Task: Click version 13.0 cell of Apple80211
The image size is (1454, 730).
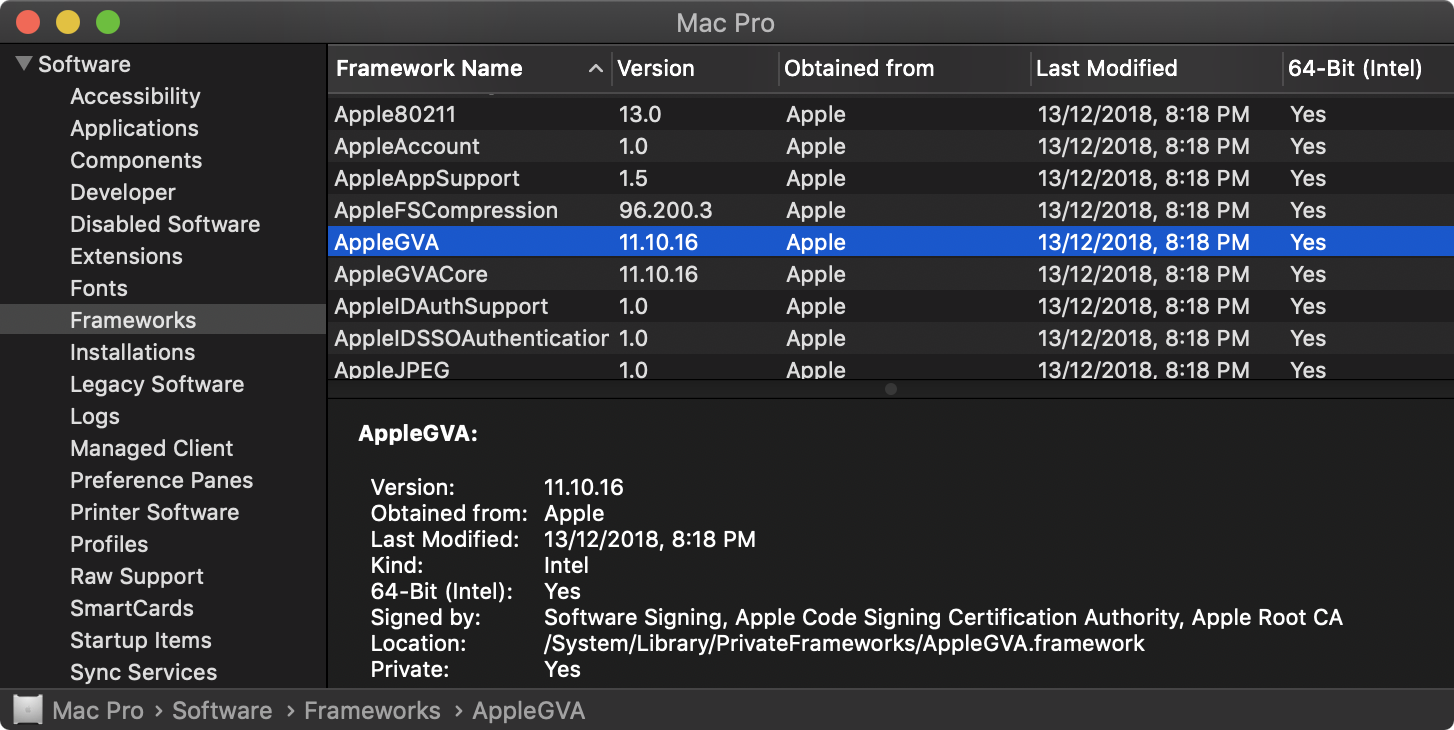Action: coord(640,114)
